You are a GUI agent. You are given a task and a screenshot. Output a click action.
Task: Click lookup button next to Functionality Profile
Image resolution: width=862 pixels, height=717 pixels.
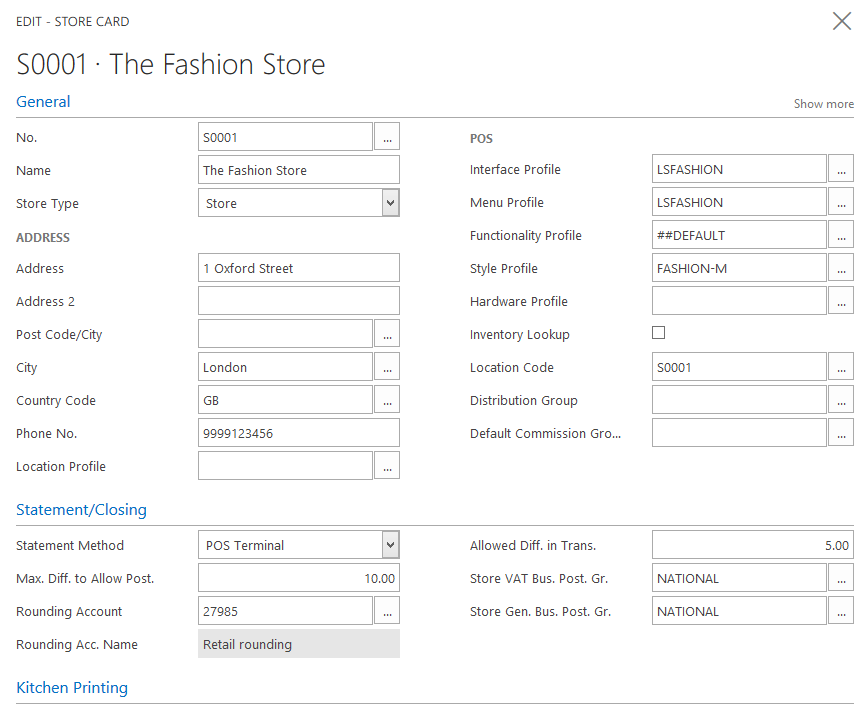coord(841,235)
